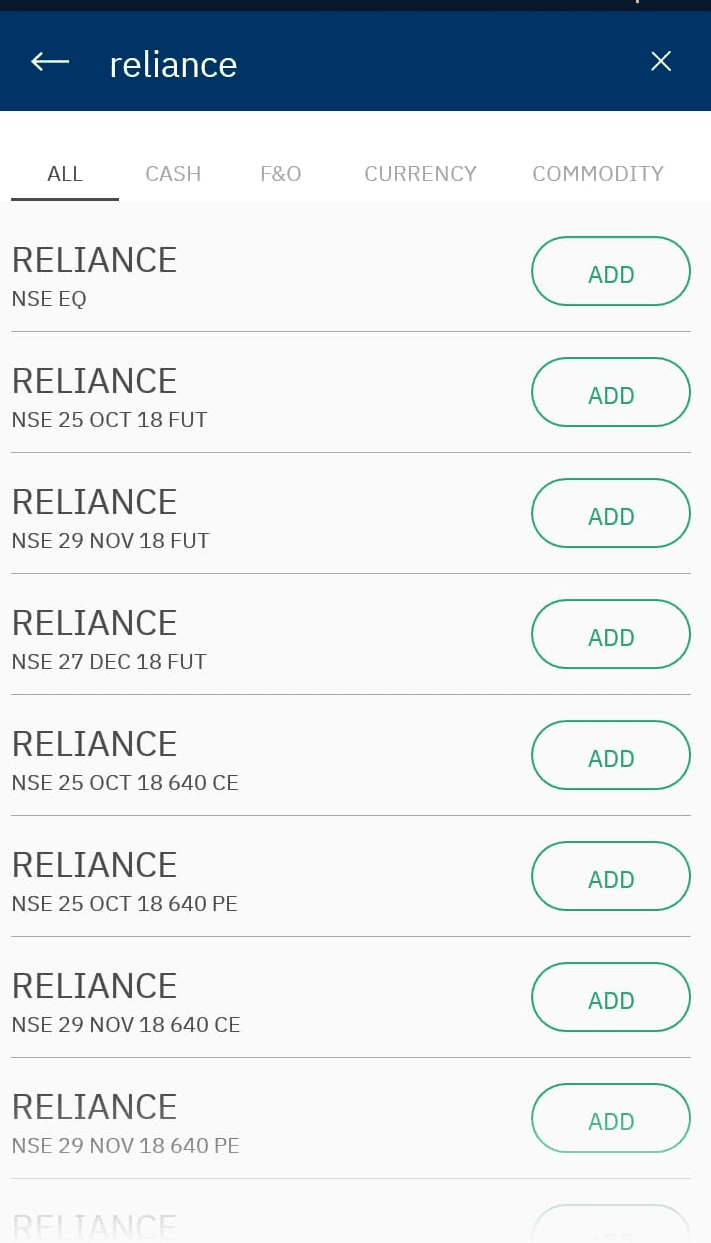The height and width of the screenshot is (1243, 711).
Task: Switch to the CASH tab
Action: click(172, 173)
